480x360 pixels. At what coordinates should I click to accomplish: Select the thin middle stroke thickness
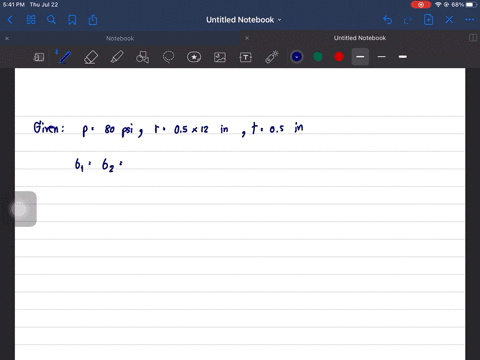[382, 57]
